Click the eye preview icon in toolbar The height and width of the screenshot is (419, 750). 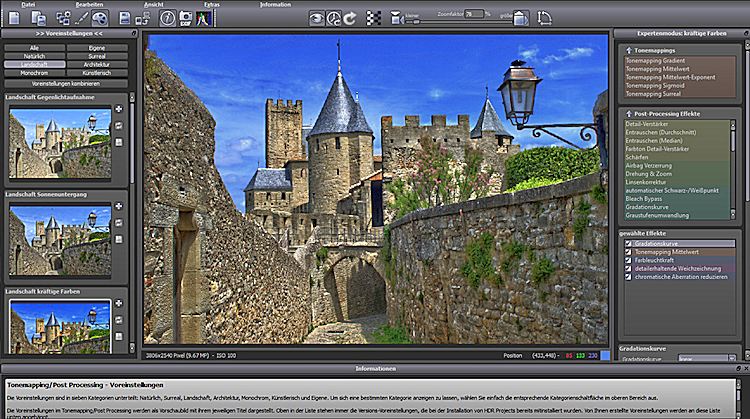pos(317,18)
